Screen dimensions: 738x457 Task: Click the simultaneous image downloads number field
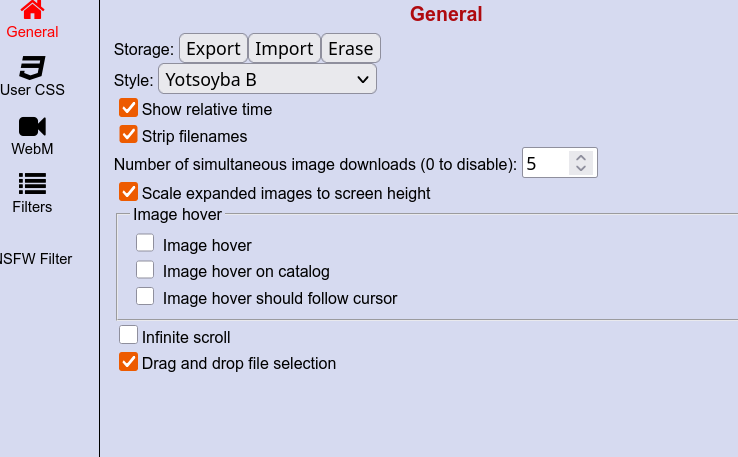click(545, 163)
